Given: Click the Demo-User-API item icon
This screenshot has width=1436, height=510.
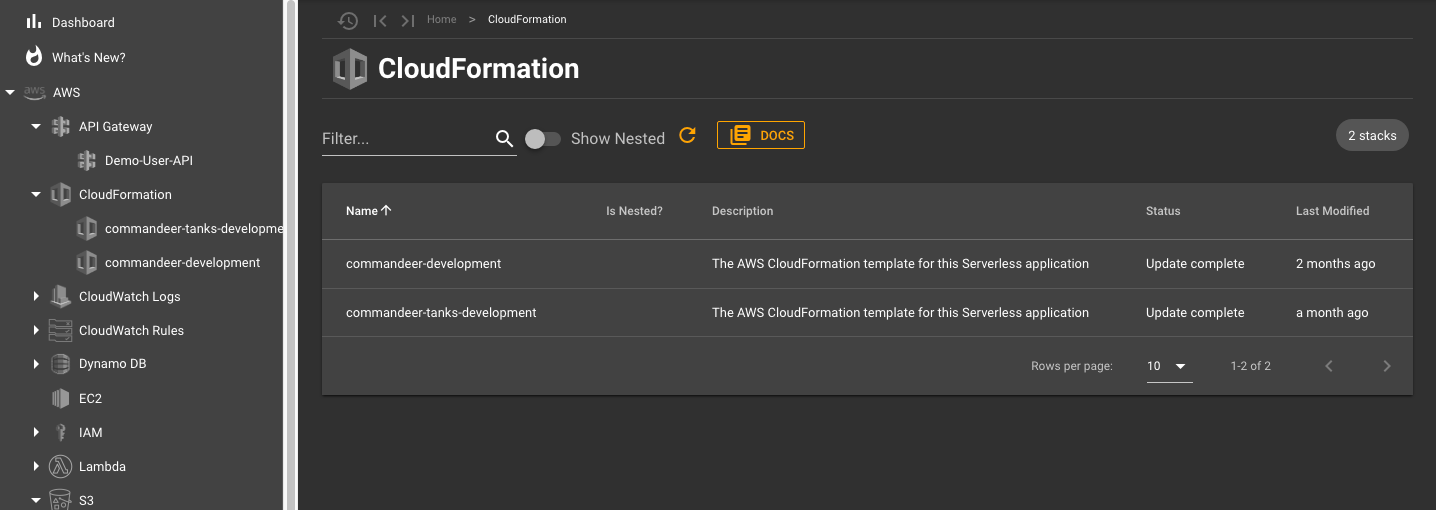Looking at the screenshot, I should 87,160.
